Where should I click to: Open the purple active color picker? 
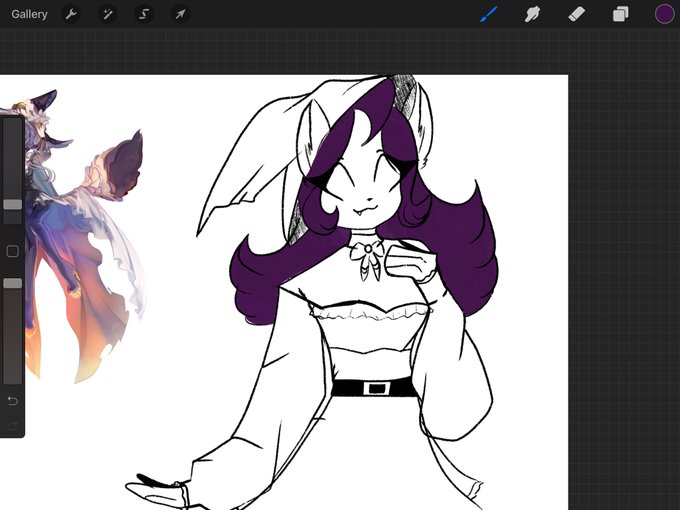664,14
